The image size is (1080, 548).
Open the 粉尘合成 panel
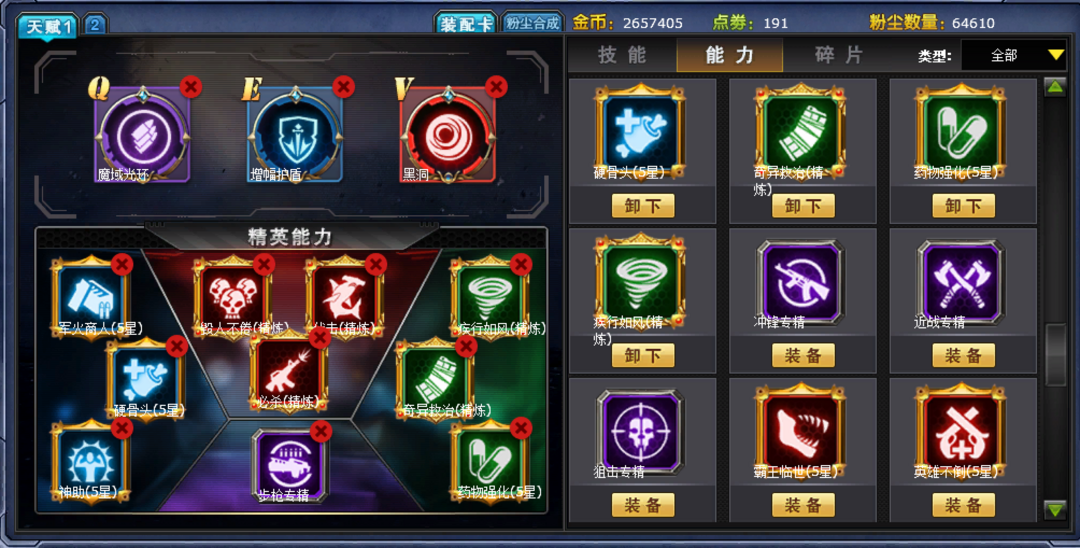point(532,23)
